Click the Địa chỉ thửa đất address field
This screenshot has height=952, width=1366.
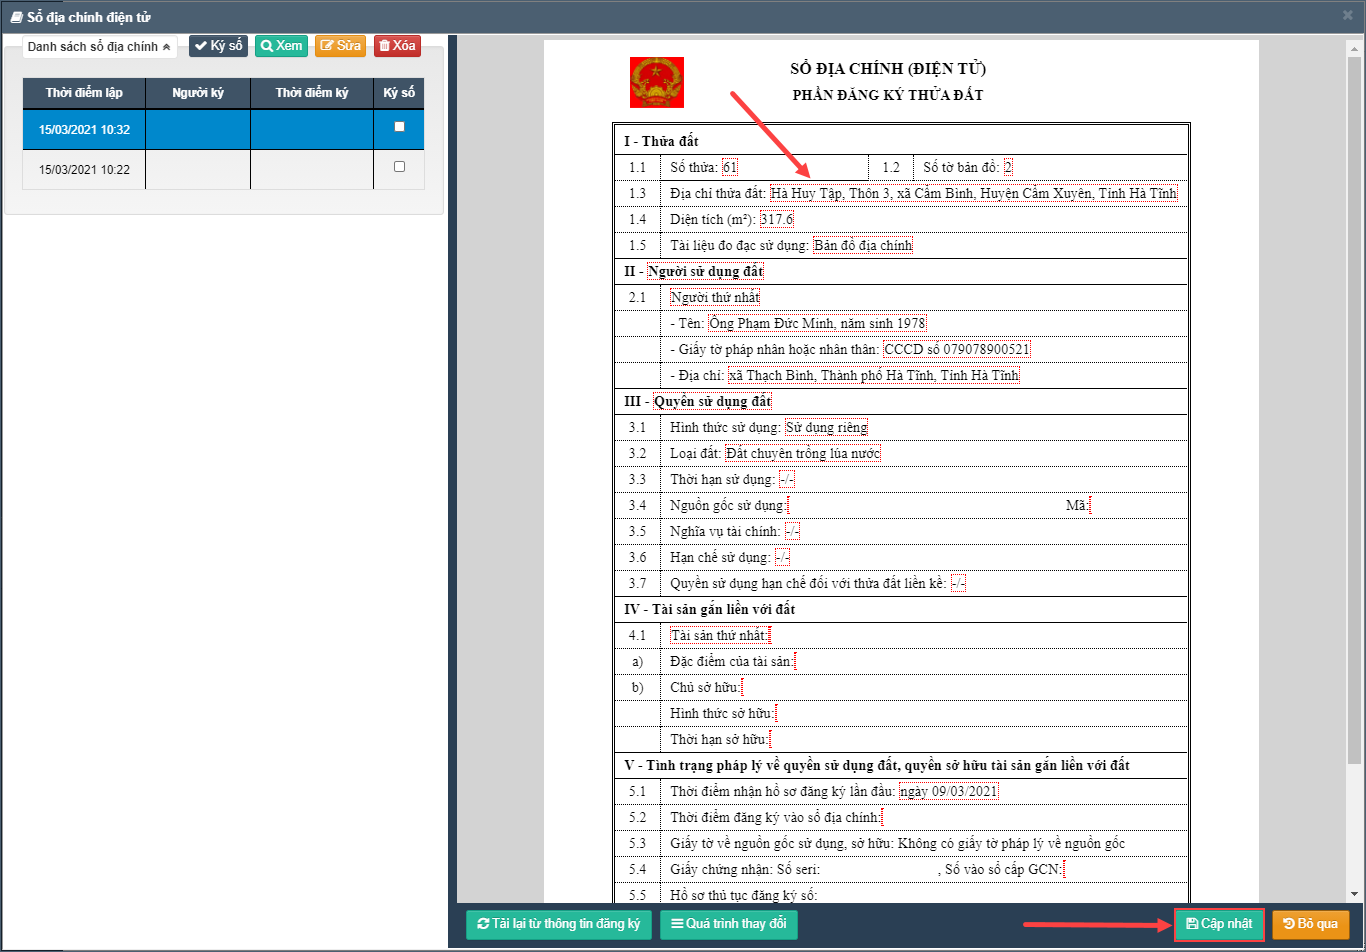pos(973,194)
